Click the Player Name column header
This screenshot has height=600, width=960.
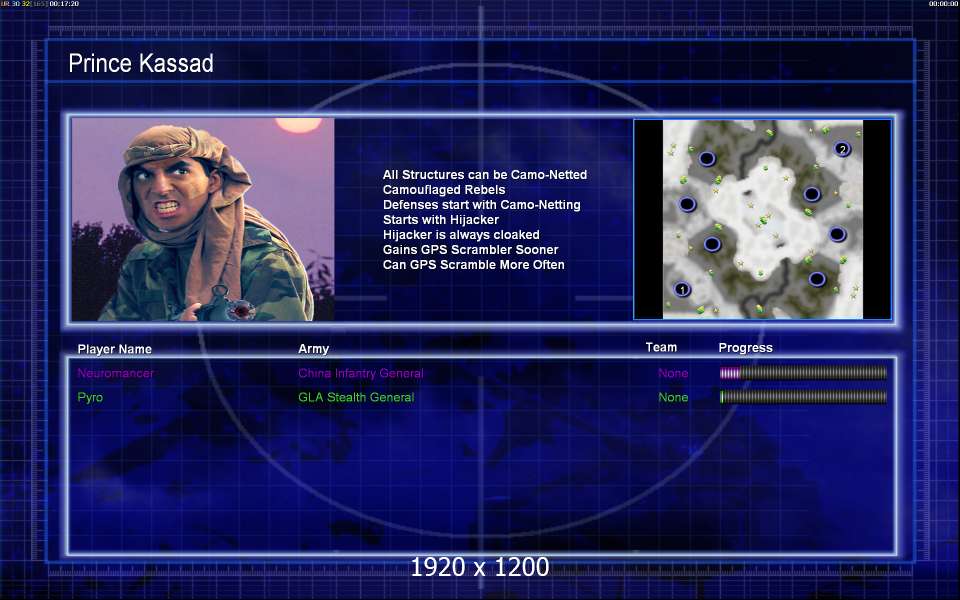pos(114,349)
